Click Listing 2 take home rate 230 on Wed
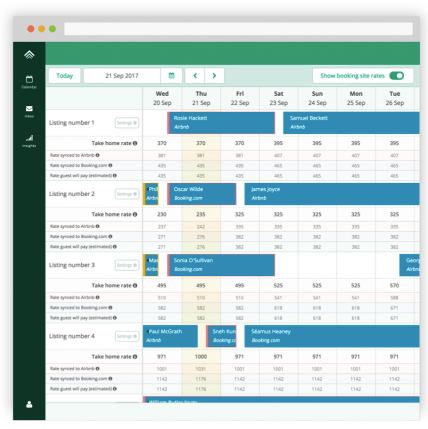 [x=162, y=214]
